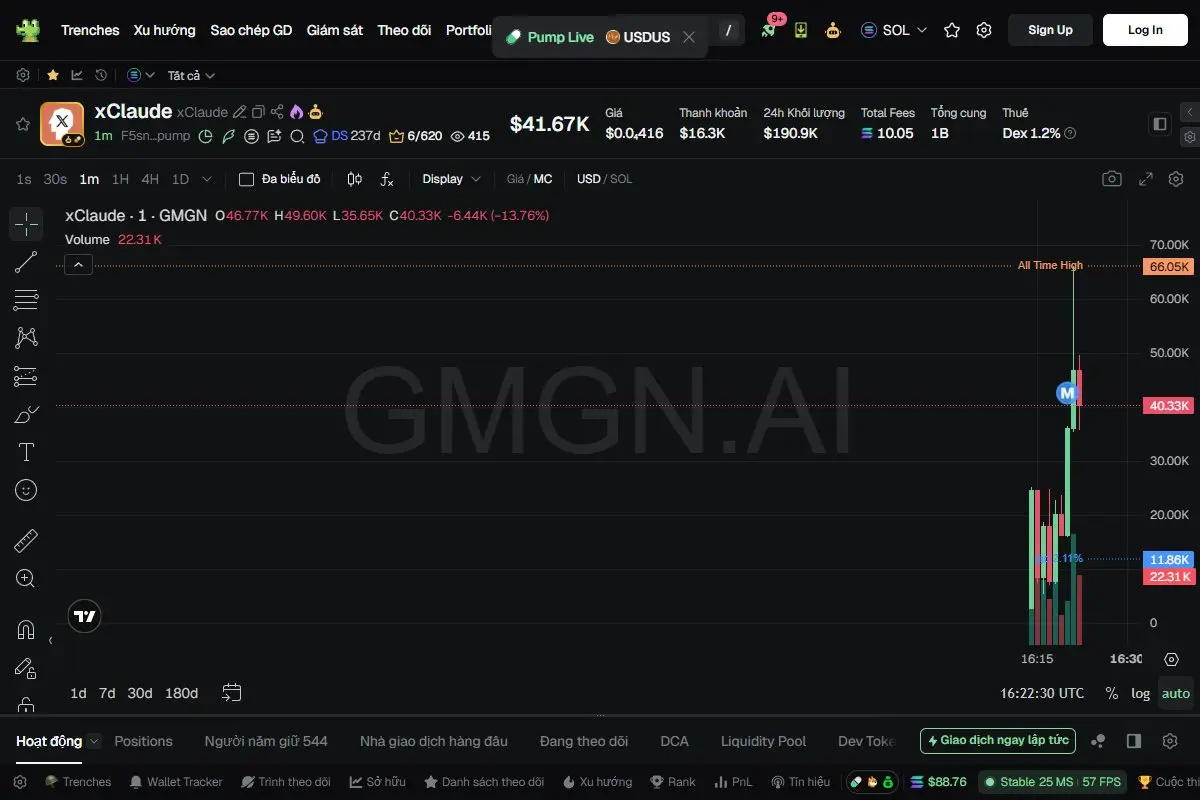Open the Display dropdown
The image size is (1200, 800).
[451, 179]
